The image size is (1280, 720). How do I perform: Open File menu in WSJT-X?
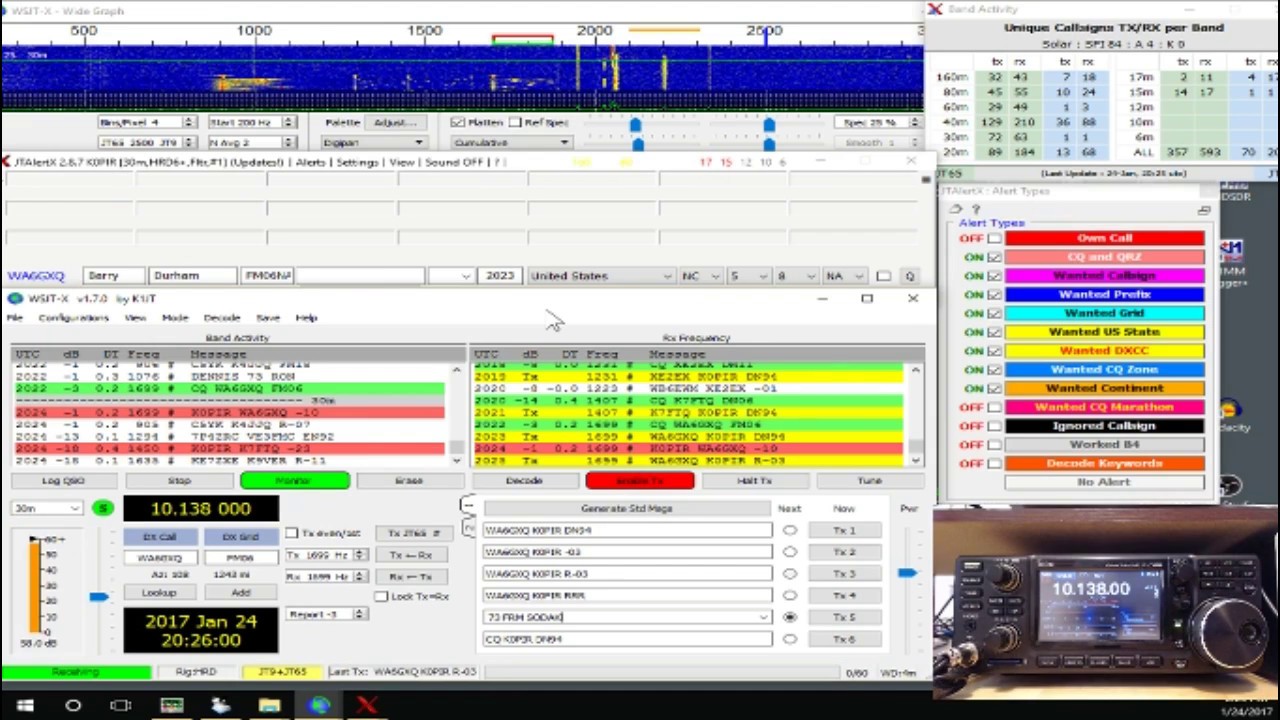[14, 318]
